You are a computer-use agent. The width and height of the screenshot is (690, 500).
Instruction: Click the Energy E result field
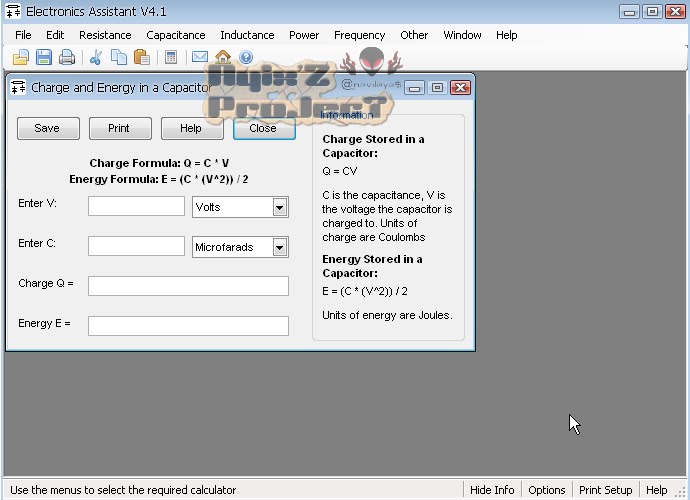(x=188, y=326)
